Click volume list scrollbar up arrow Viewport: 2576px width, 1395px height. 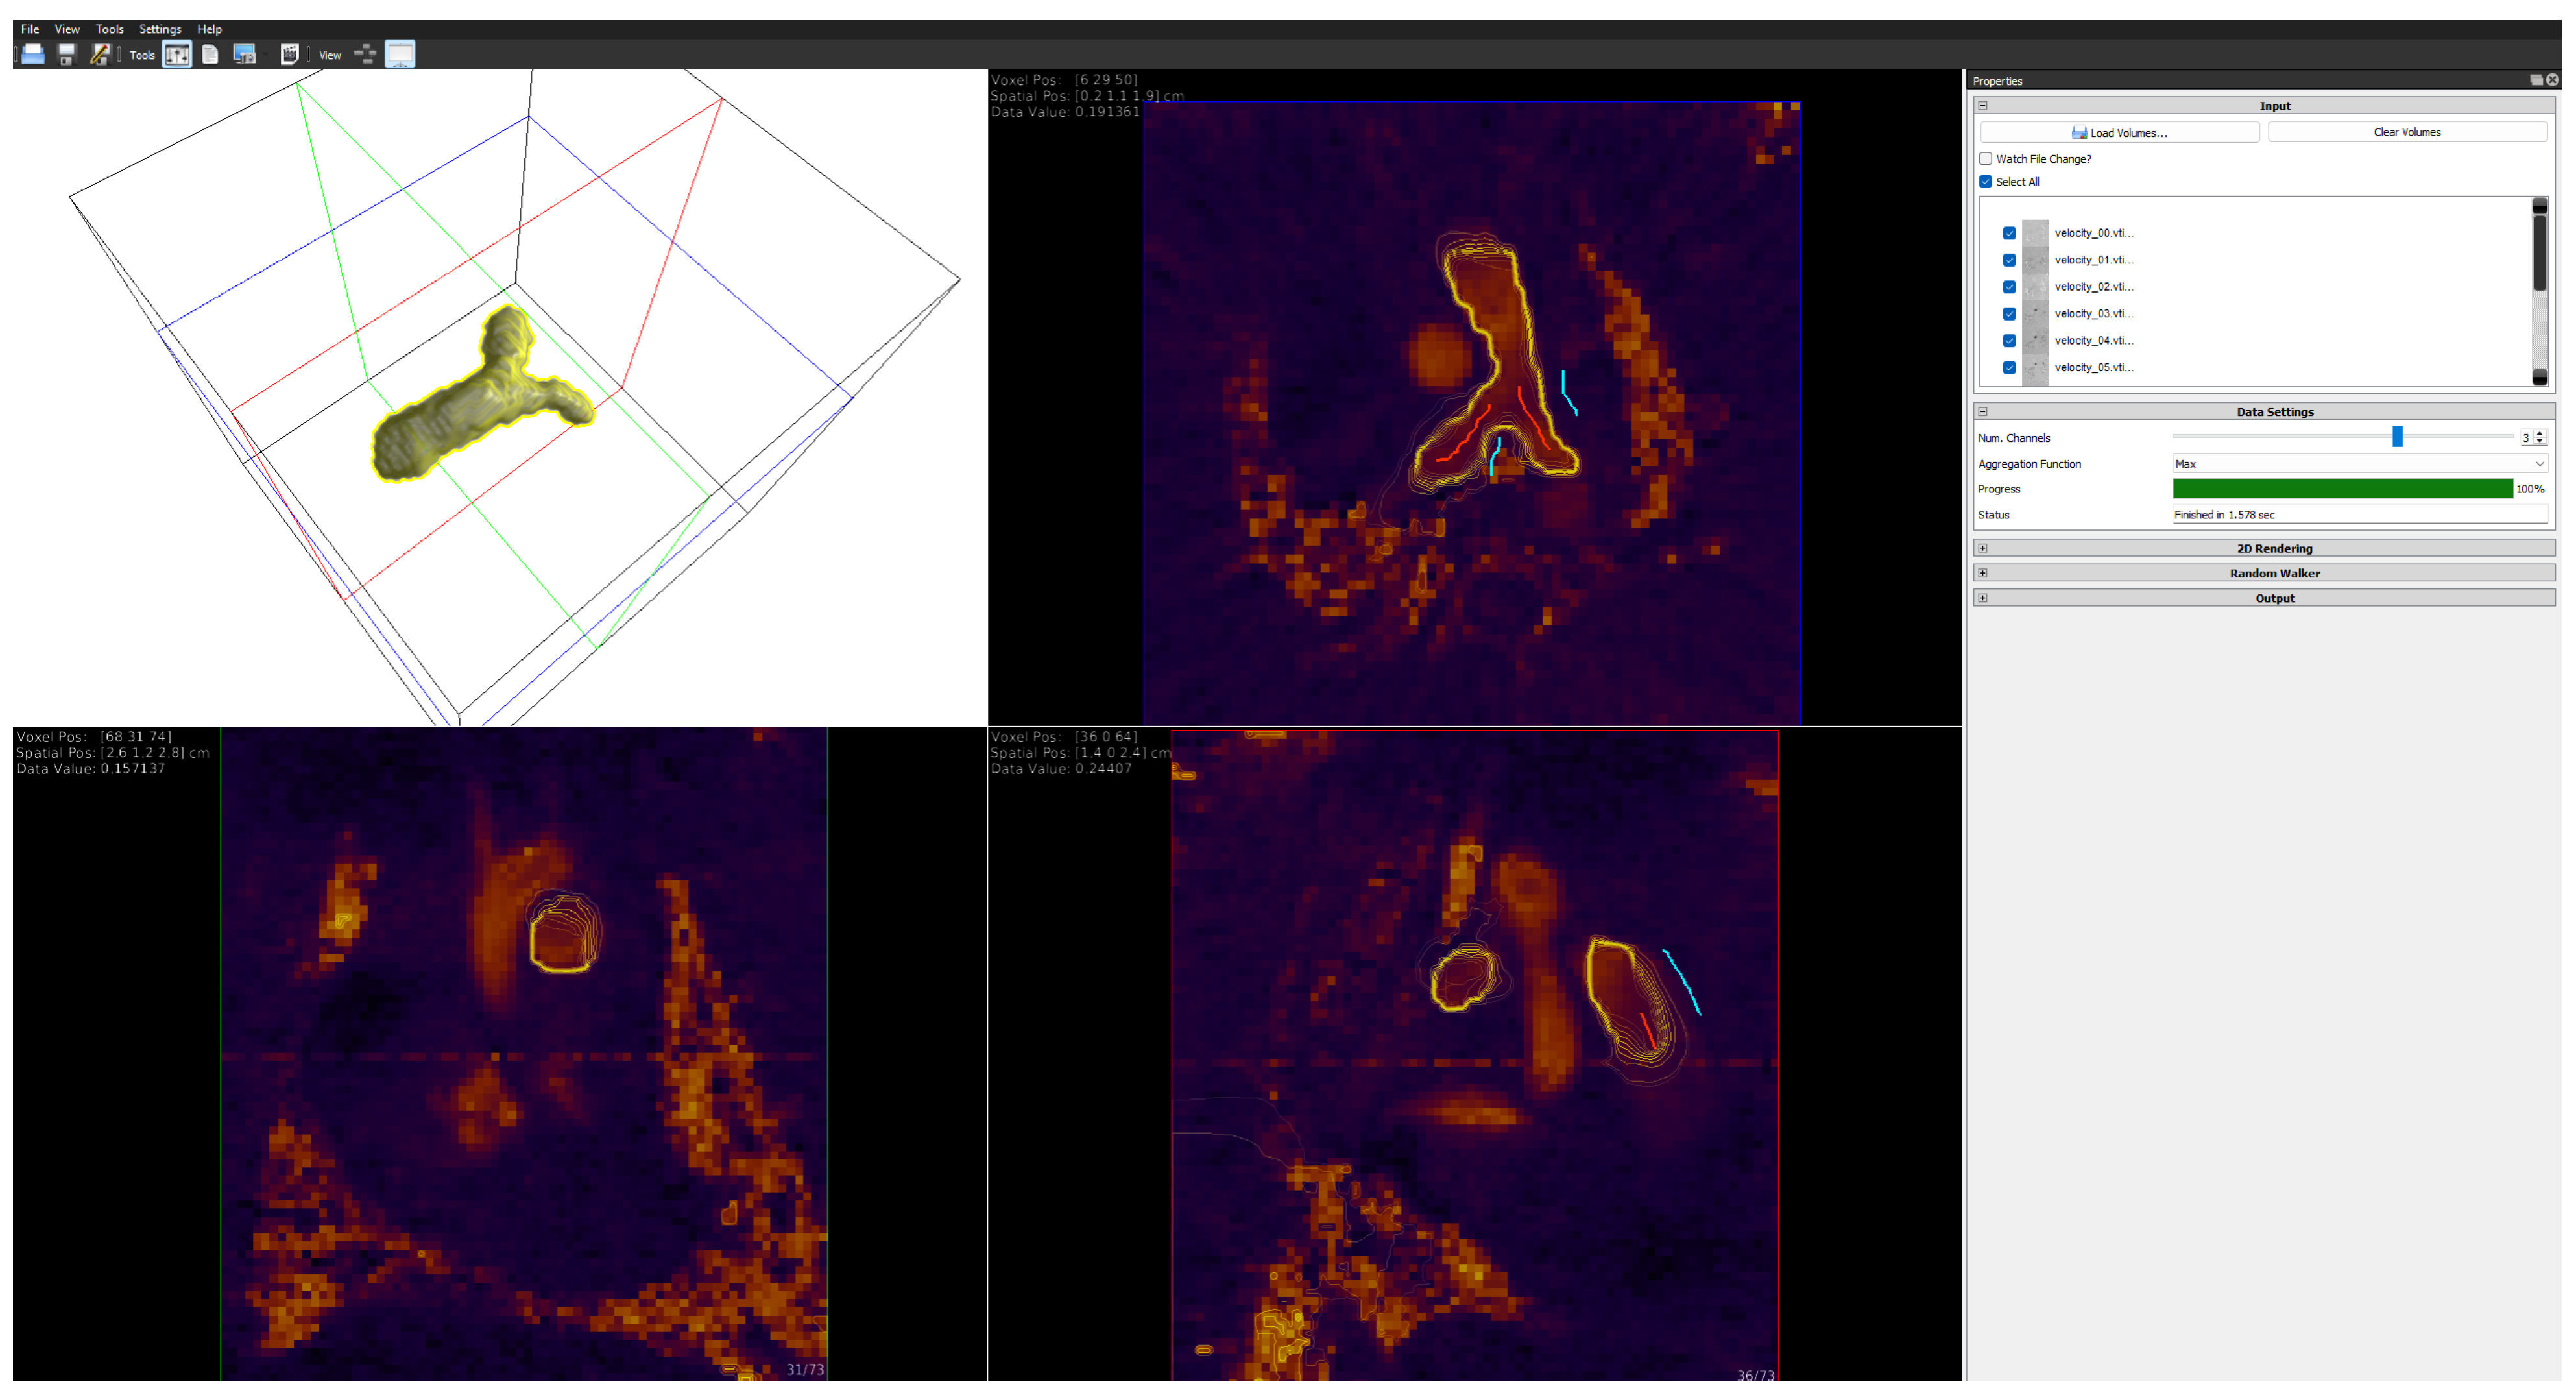[x=2539, y=206]
